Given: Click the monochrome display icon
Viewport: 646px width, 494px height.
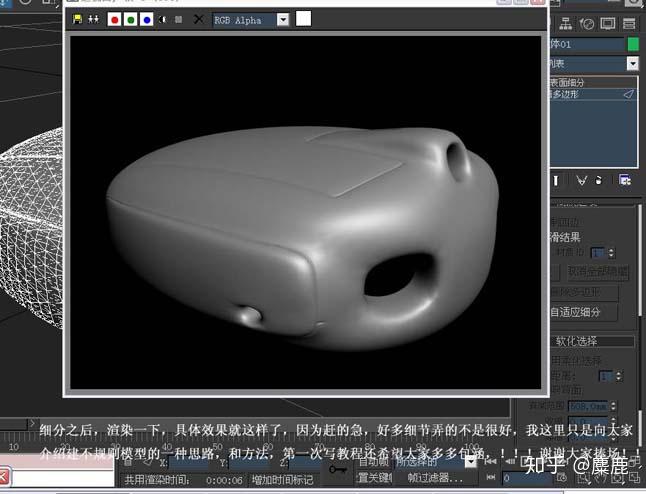Looking at the screenshot, I should click(x=178, y=19).
